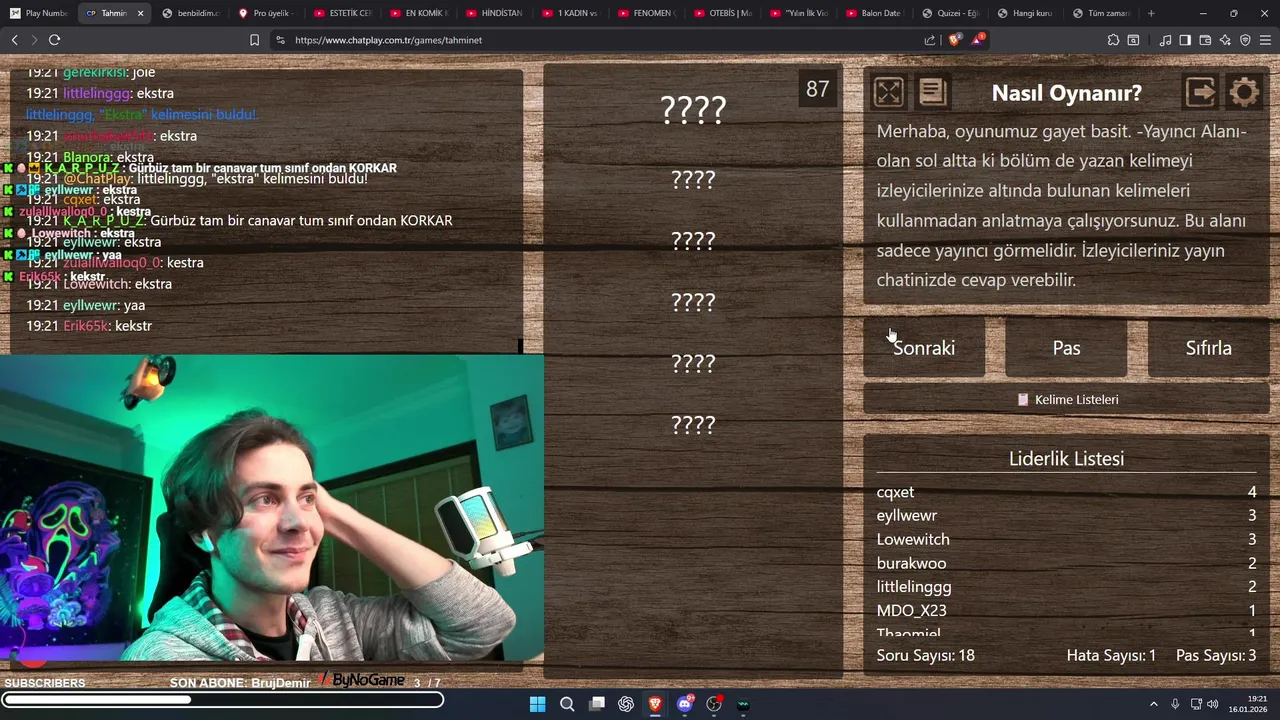The height and width of the screenshot is (720, 1280).
Task: Click the Sonraki button
Action: 924,348
